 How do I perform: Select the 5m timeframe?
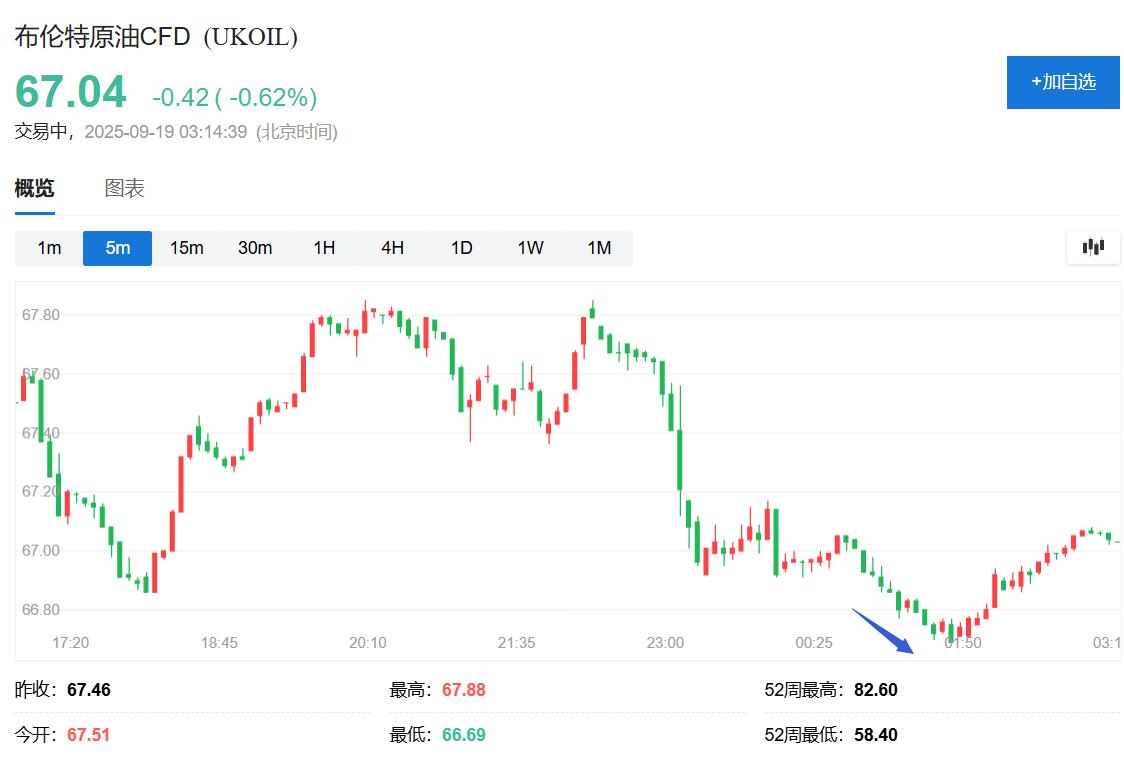click(118, 248)
